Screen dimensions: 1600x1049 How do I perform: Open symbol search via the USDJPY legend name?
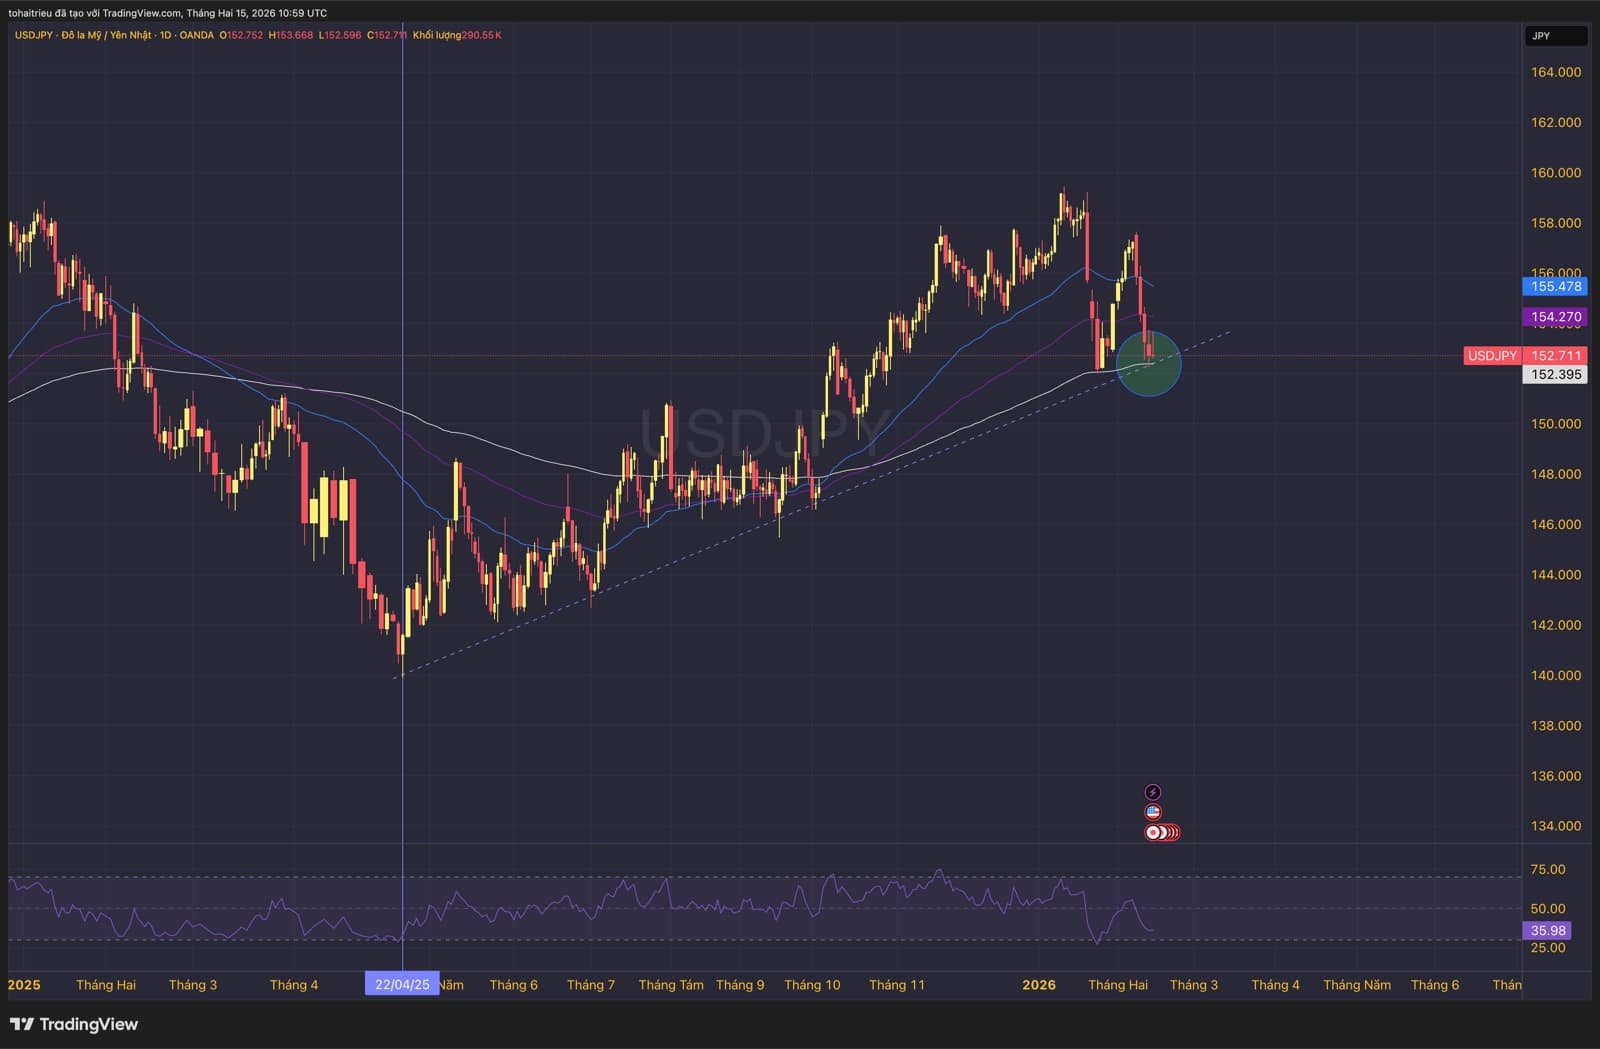click(x=33, y=33)
